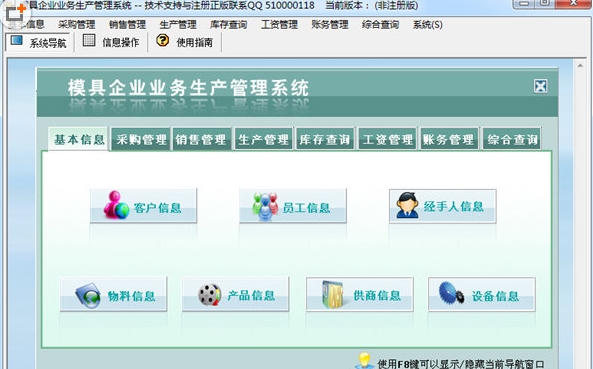
Task: Open the 生产管理 menu in menu bar
Action: tap(178, 25)
